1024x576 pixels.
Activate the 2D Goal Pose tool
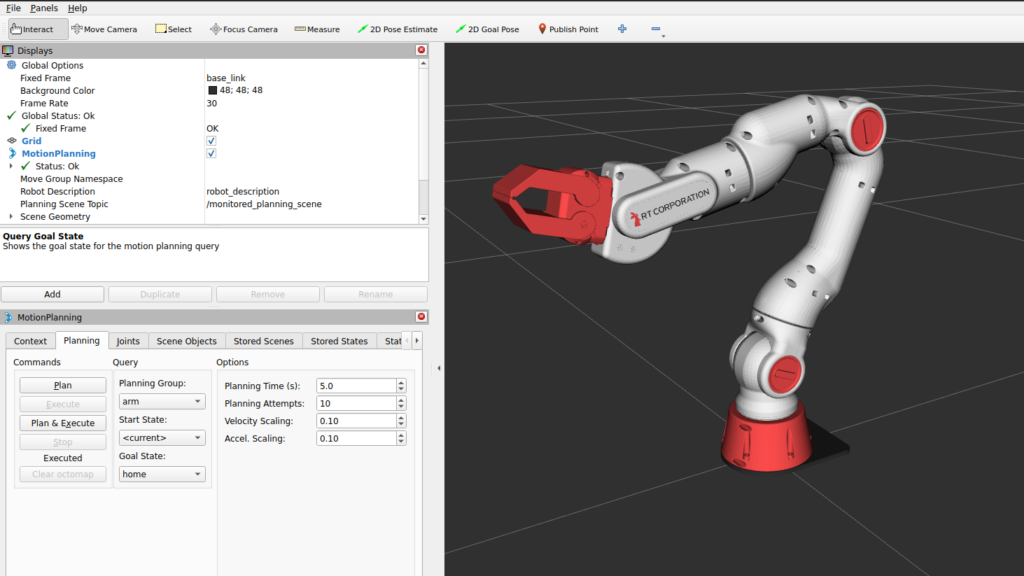pyautogui.click(x=487, y=29)
